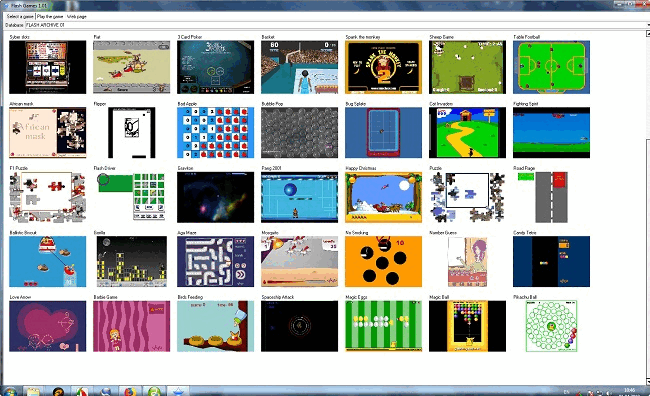Select the Spaceship Attack game thumbnail
This screenshot has height=396, width=650.
pos(299,326)
